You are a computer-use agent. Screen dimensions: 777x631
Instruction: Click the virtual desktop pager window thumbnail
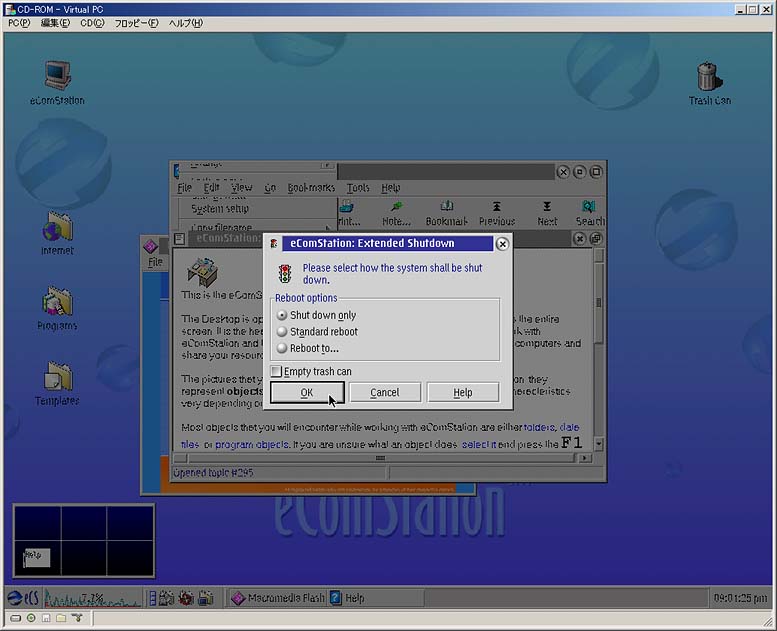tap(37, 558)
